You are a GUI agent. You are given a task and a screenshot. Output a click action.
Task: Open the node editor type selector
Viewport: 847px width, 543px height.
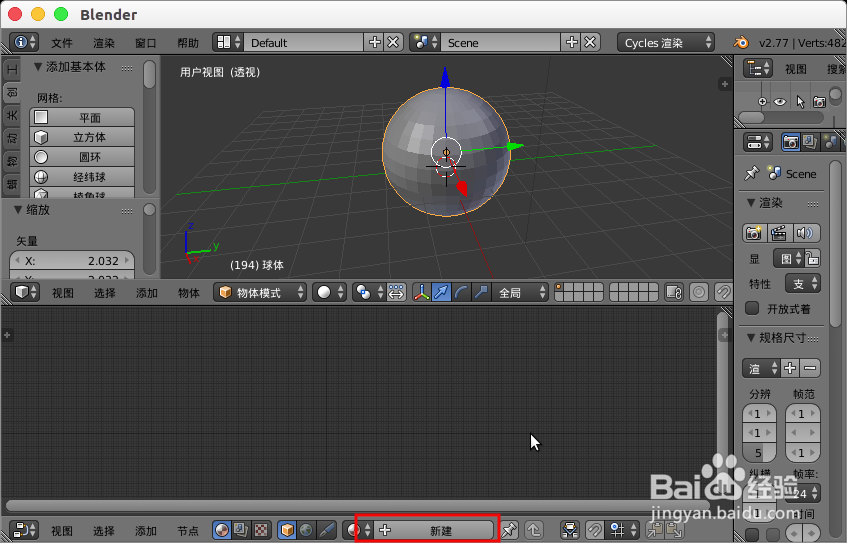pos(24,531)
